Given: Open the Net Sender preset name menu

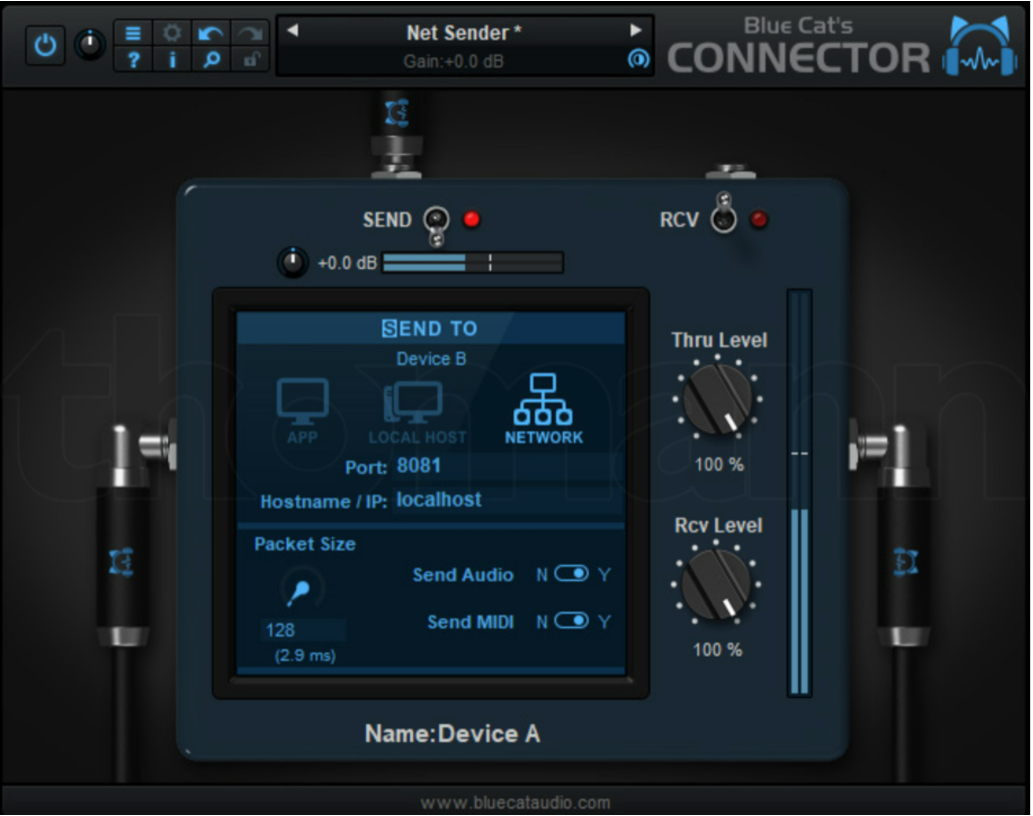Looking at the screenshot, I should coord(463,32).
